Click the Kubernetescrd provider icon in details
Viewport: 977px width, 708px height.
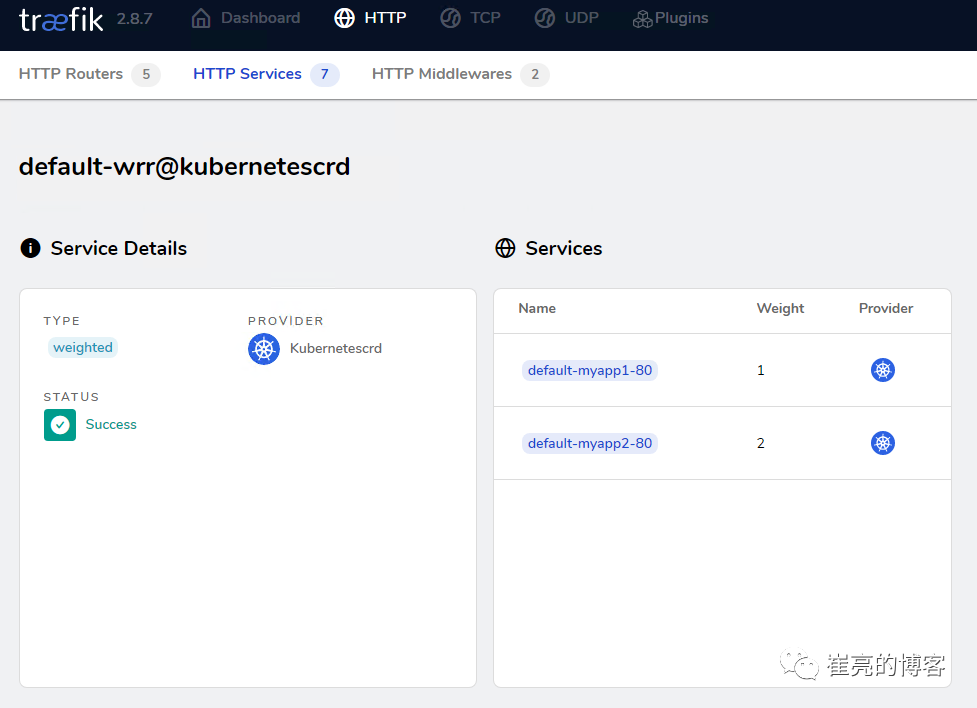click(x=264, y=349)
